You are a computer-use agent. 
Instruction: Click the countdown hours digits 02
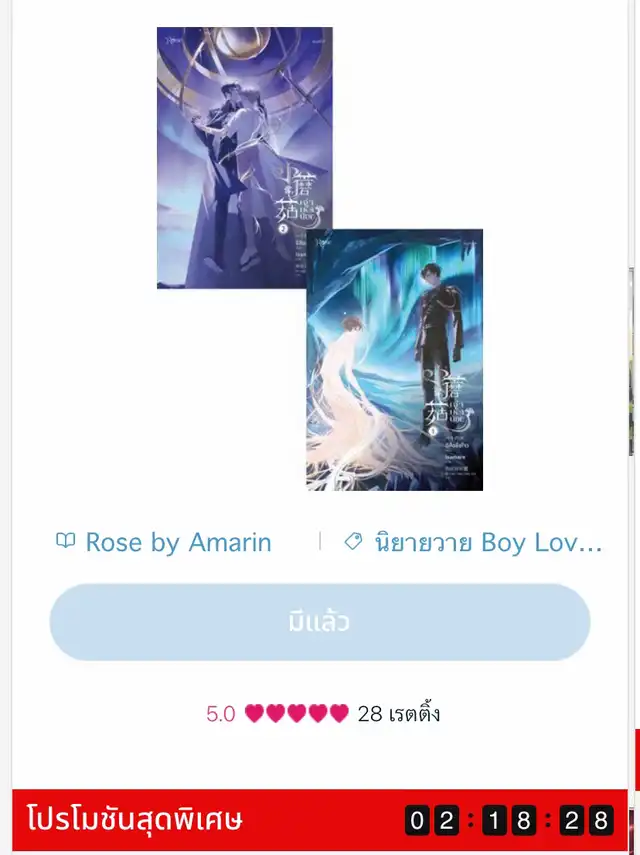point(432,820)
